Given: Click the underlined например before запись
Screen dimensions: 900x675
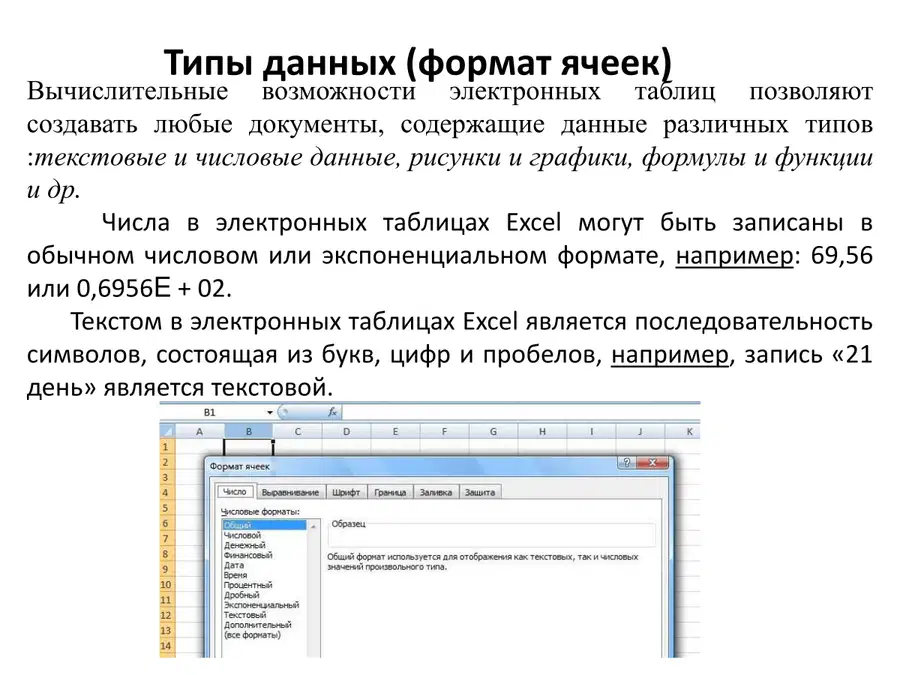Looking at the screenshot, I should click(669, 355).
